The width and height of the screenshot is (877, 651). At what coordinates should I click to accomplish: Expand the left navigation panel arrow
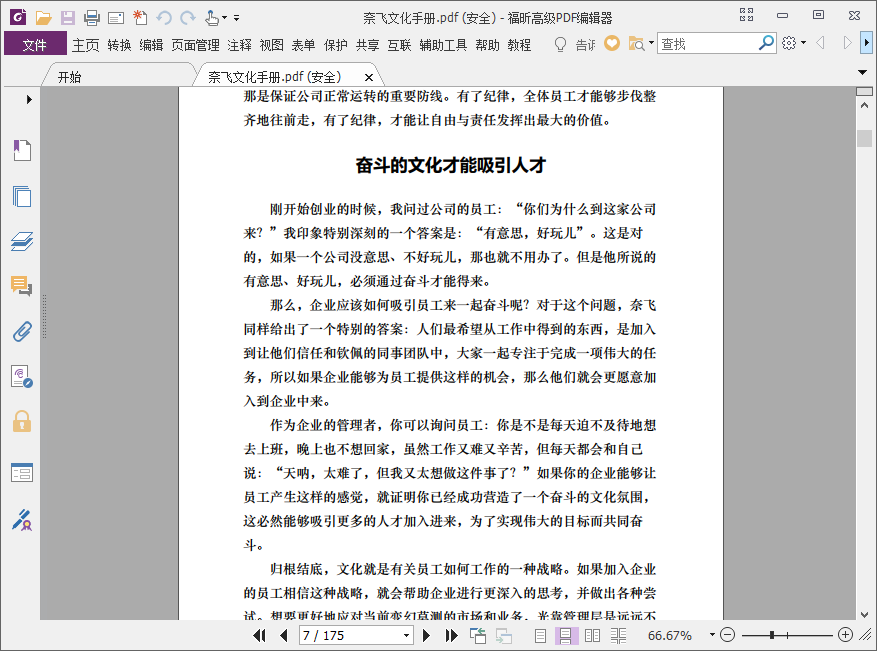[29, 100]
